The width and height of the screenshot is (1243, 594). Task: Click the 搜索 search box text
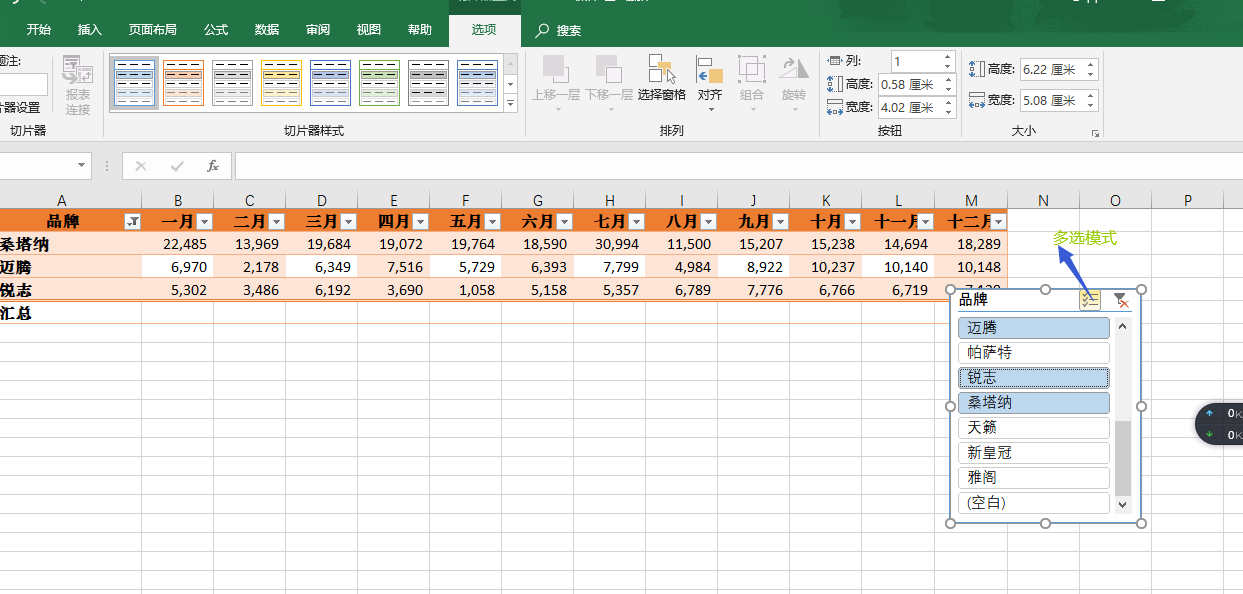point(569,31)
